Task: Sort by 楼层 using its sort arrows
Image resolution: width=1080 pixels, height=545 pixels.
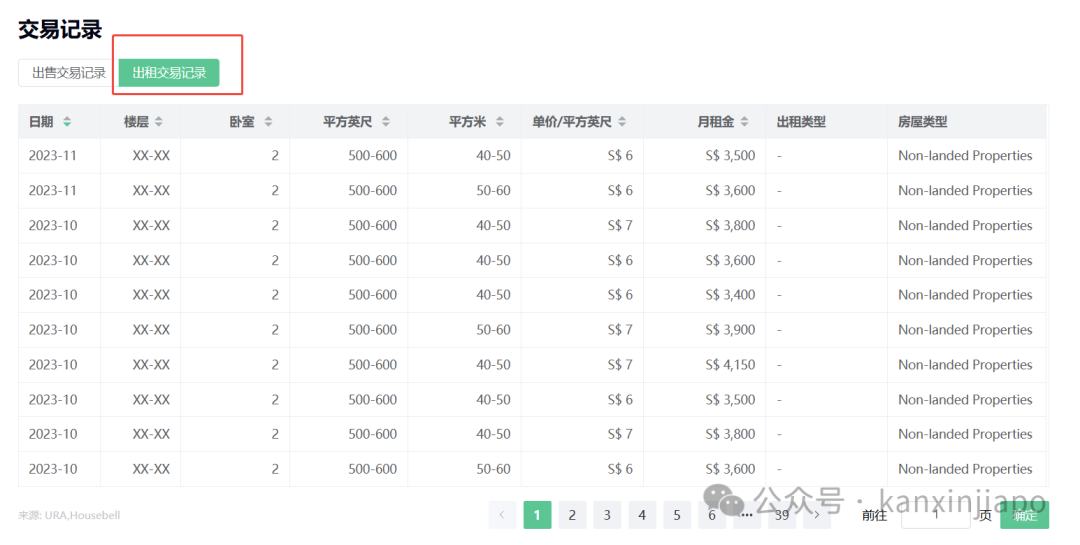Action: (x=159, y=122)
